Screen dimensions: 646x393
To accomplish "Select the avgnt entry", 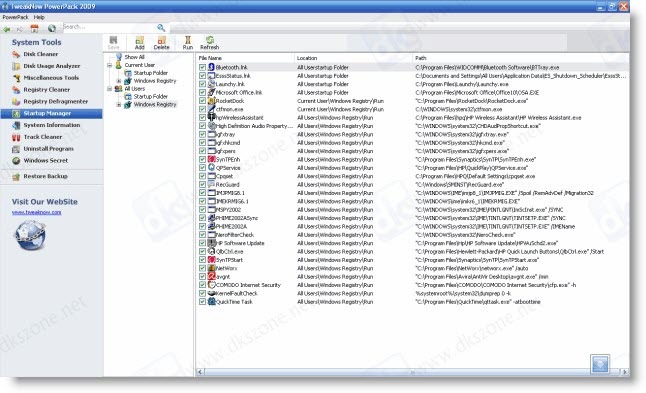I will (223, 276).
